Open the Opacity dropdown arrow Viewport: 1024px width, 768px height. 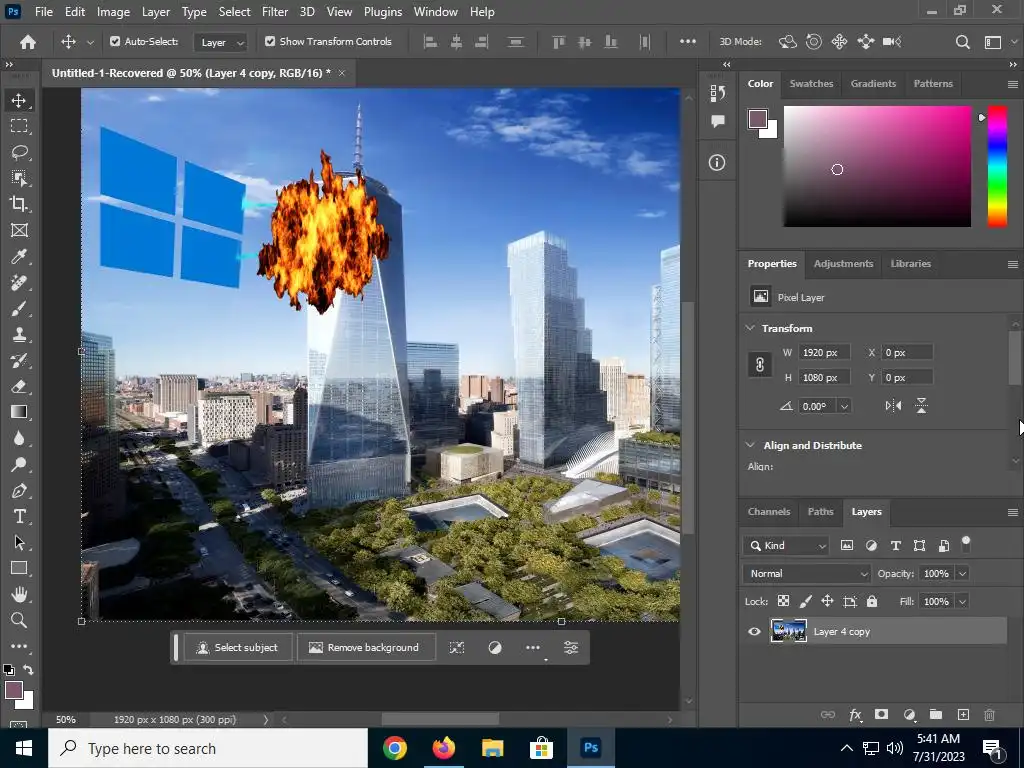pos(962,573)
